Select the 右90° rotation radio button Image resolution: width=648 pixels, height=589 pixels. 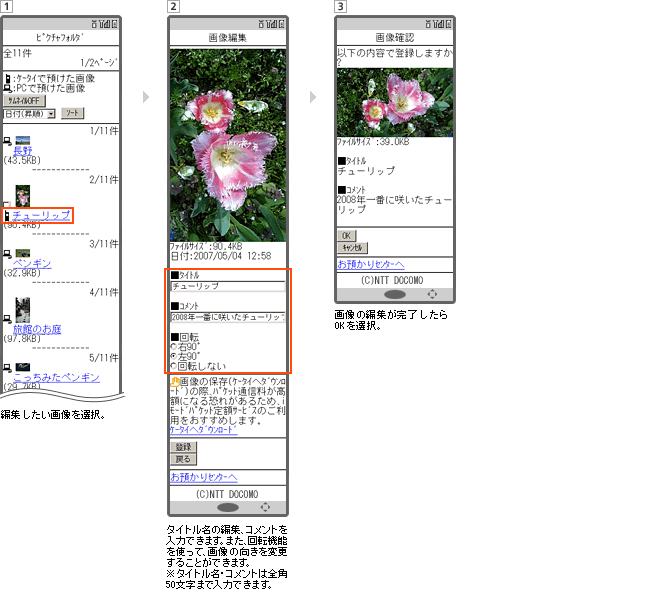tap(174, 346)
